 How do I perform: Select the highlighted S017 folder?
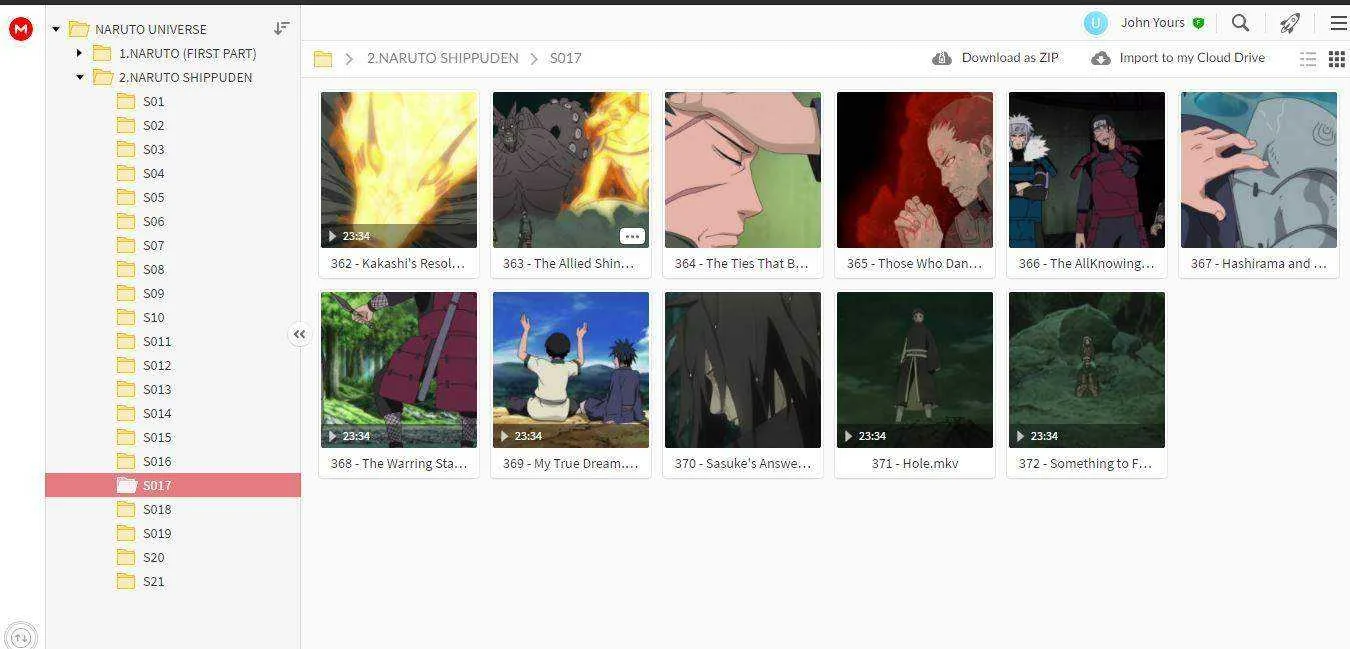coord(173,485)
